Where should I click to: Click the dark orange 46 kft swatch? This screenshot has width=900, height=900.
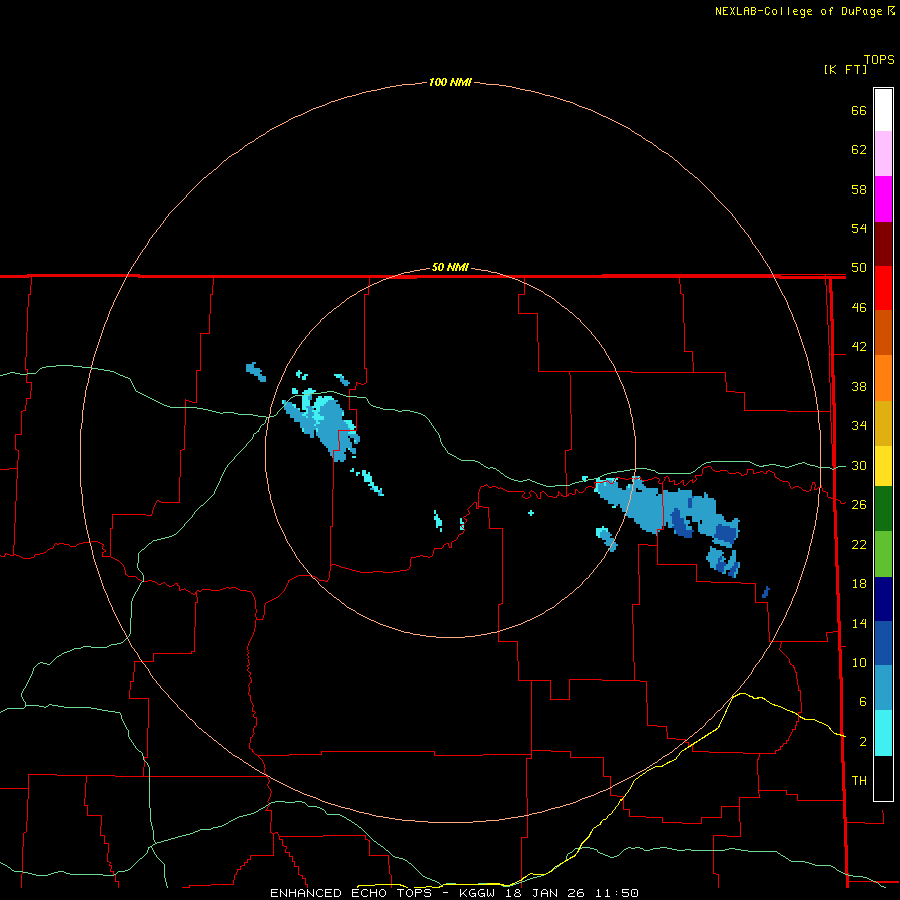pos(883,333)
